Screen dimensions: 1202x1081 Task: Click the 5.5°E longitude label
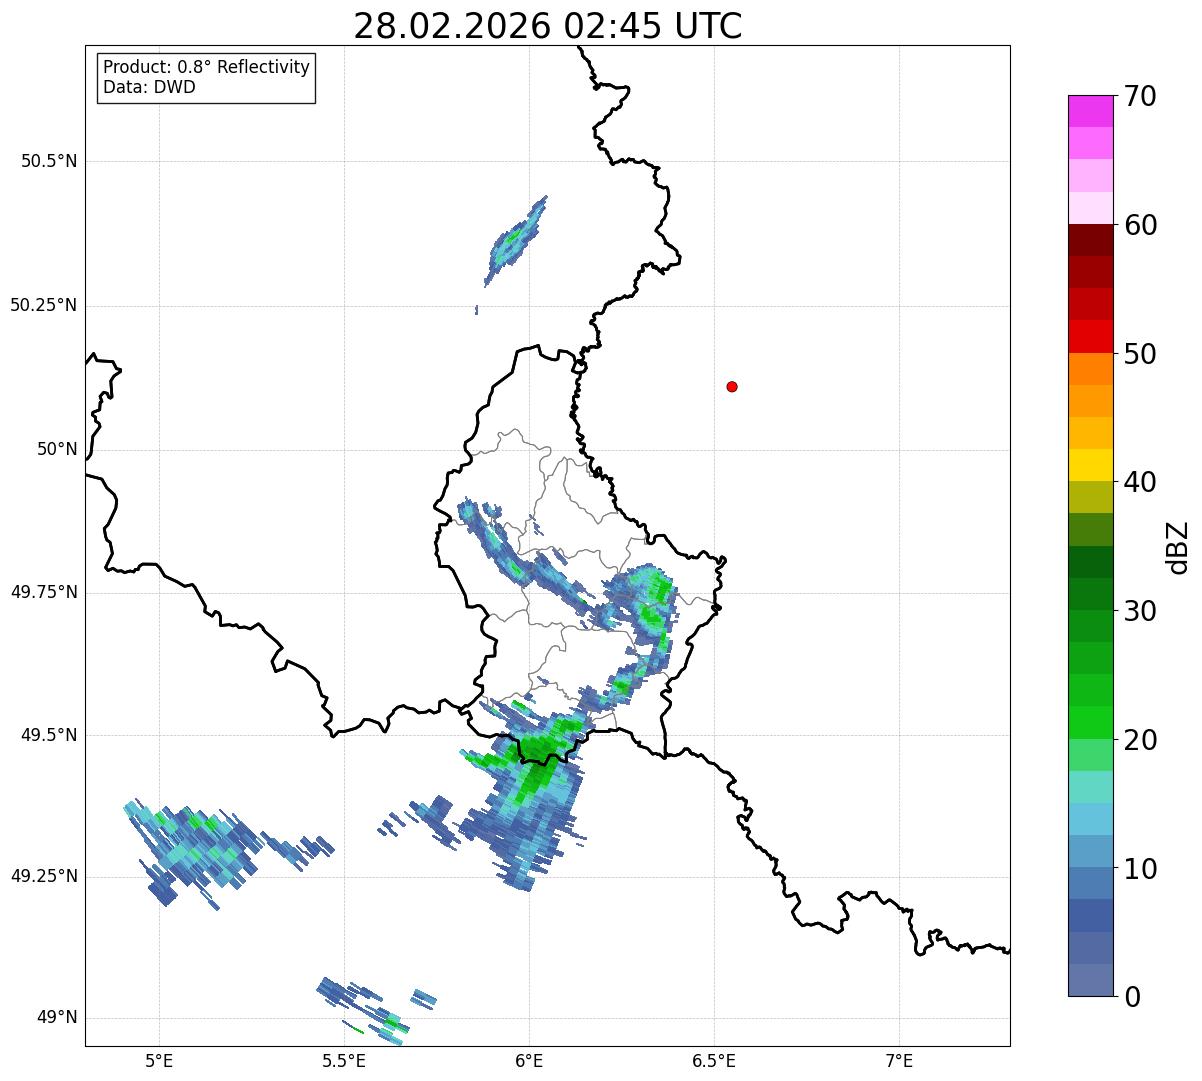point(344,1061)
